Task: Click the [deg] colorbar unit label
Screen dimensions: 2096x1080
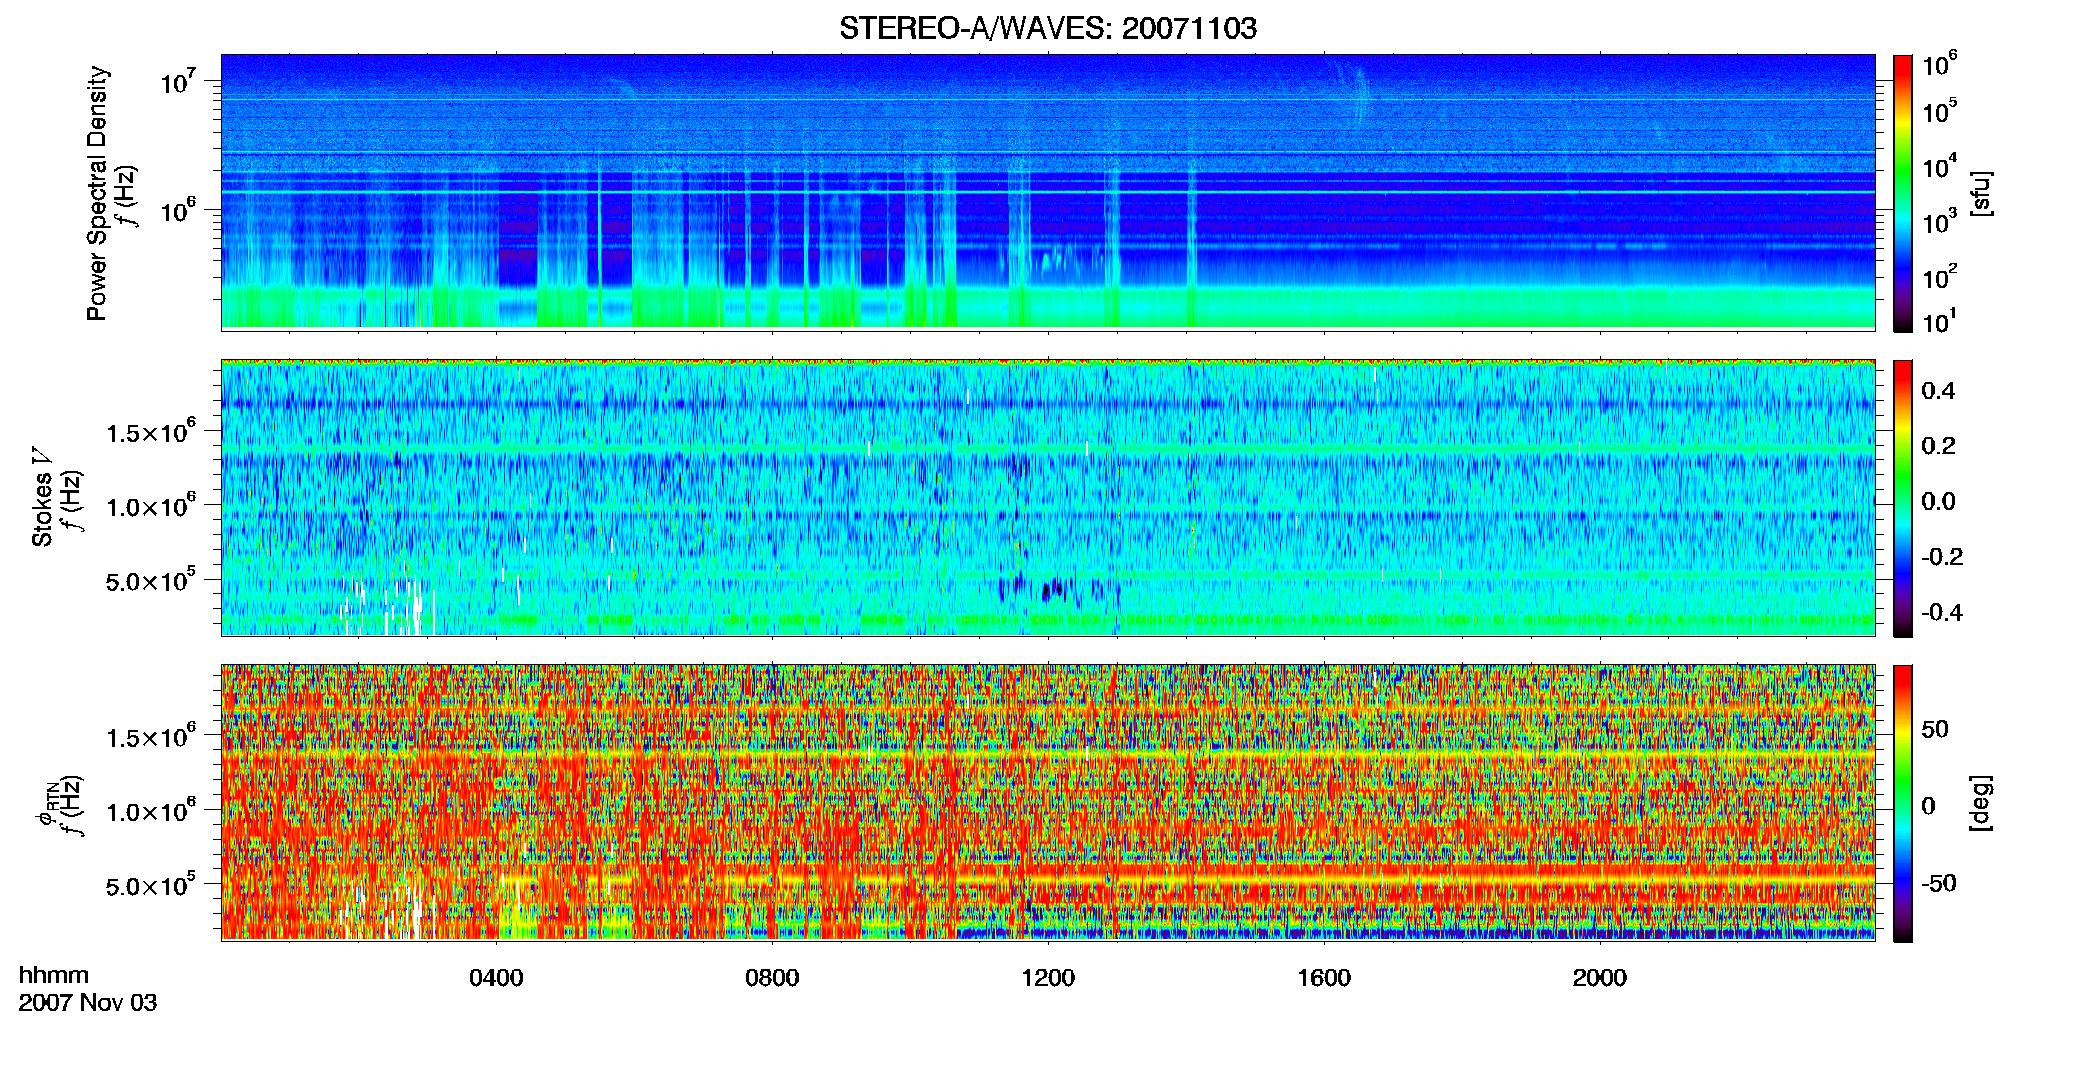Action: coord(1981,803)
